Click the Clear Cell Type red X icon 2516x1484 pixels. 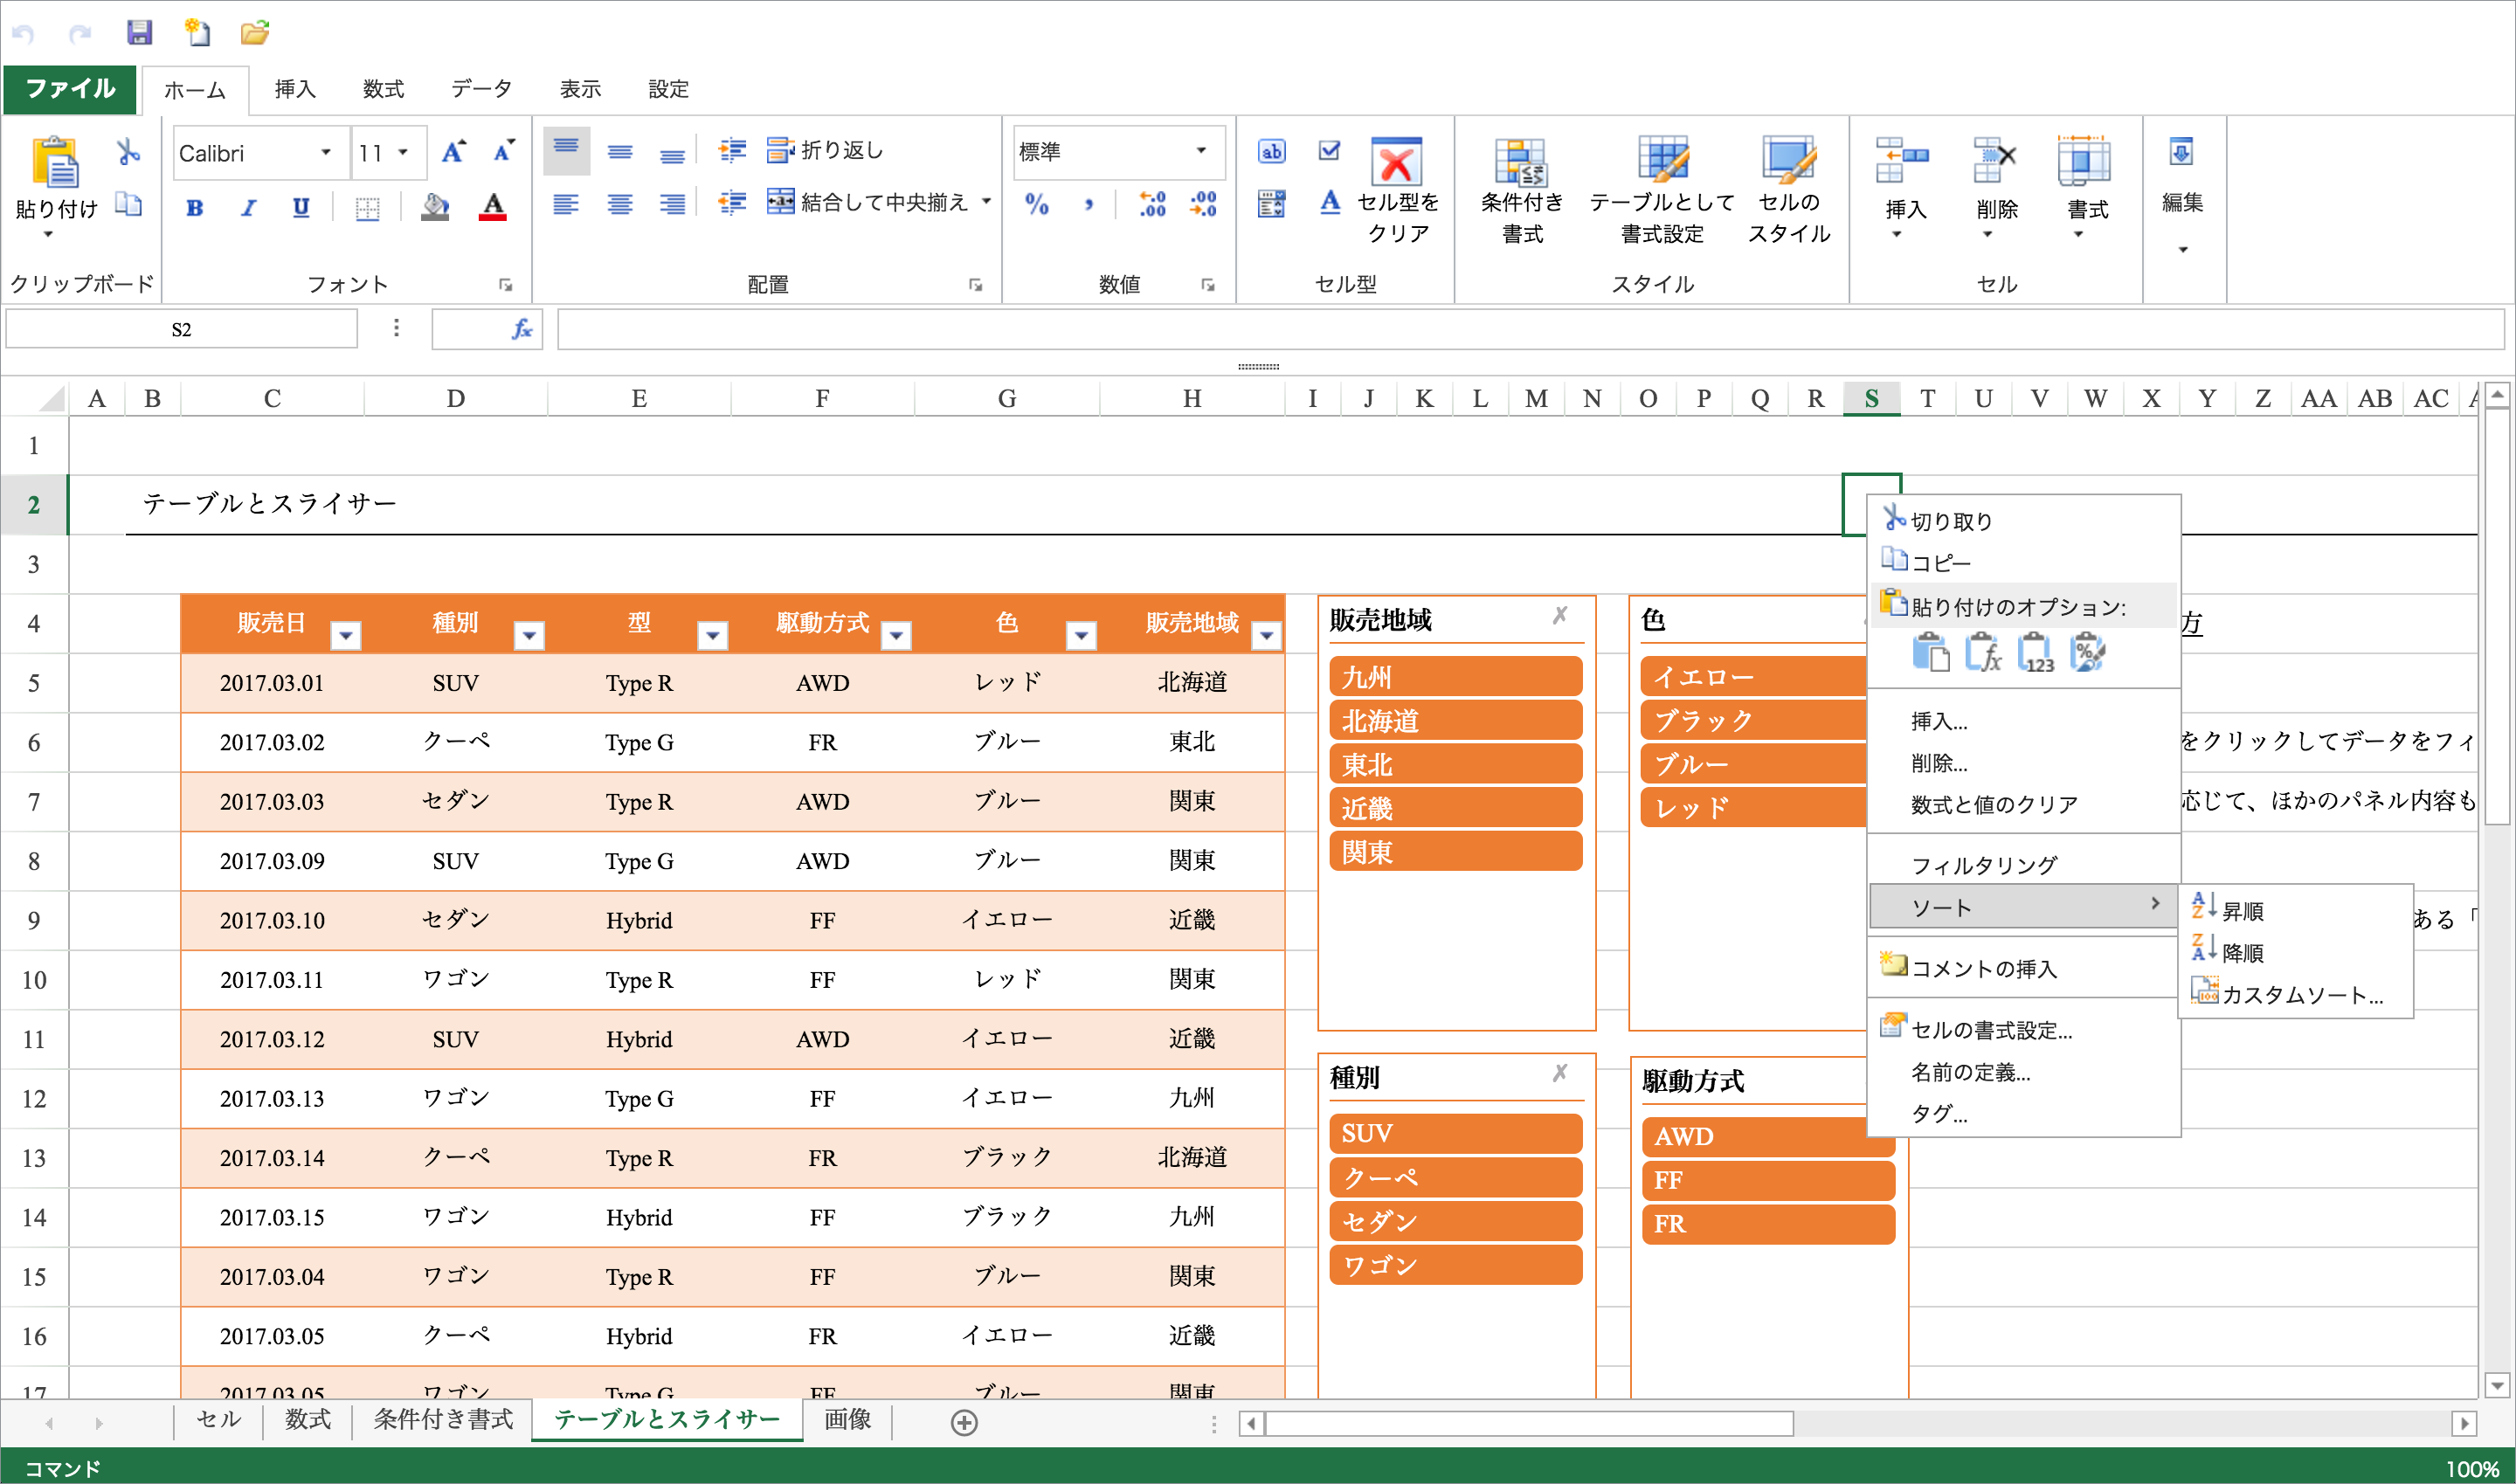click(x=1397, y=162)
